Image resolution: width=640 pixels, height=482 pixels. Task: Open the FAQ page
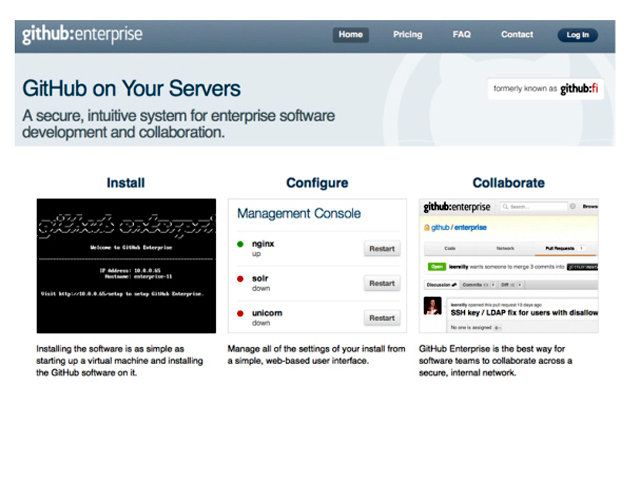[462, 35]
